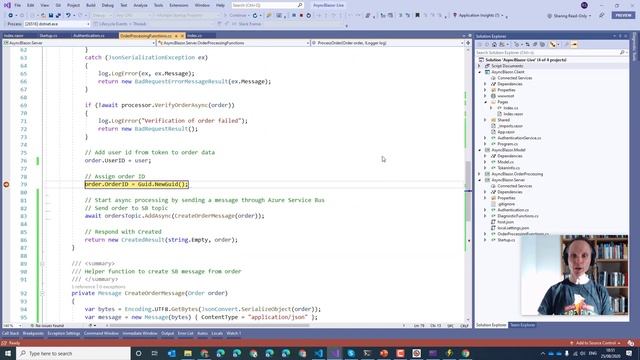Open the Immediate Window tab
640x360 pixels.
click(140, 333)
